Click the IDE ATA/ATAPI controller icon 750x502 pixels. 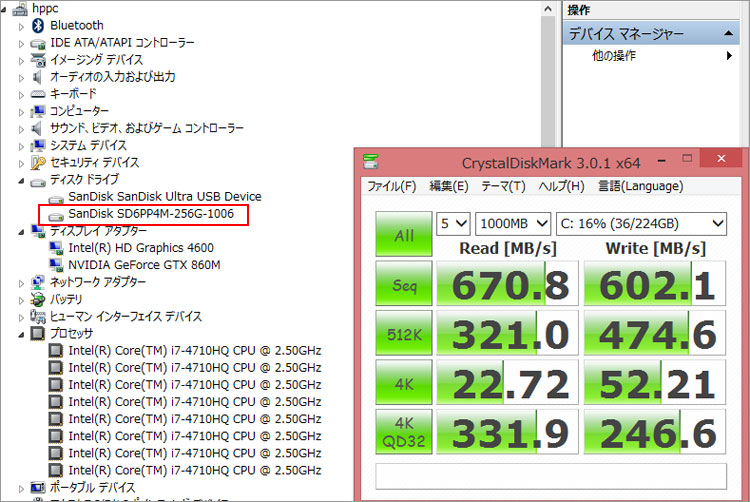coord(38,44)
